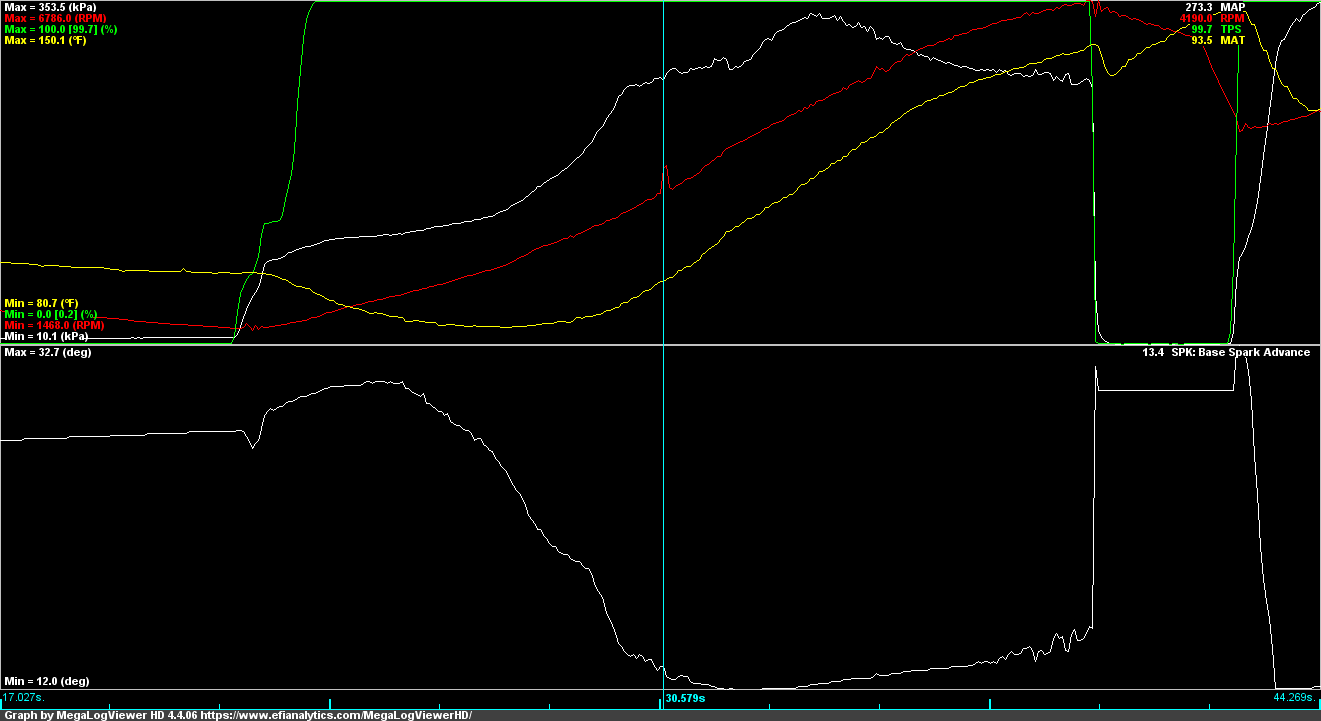Click the Max = 32.7 (deg) label
1321x721 pixels.
pyautogui.click(x=47, y=353)
